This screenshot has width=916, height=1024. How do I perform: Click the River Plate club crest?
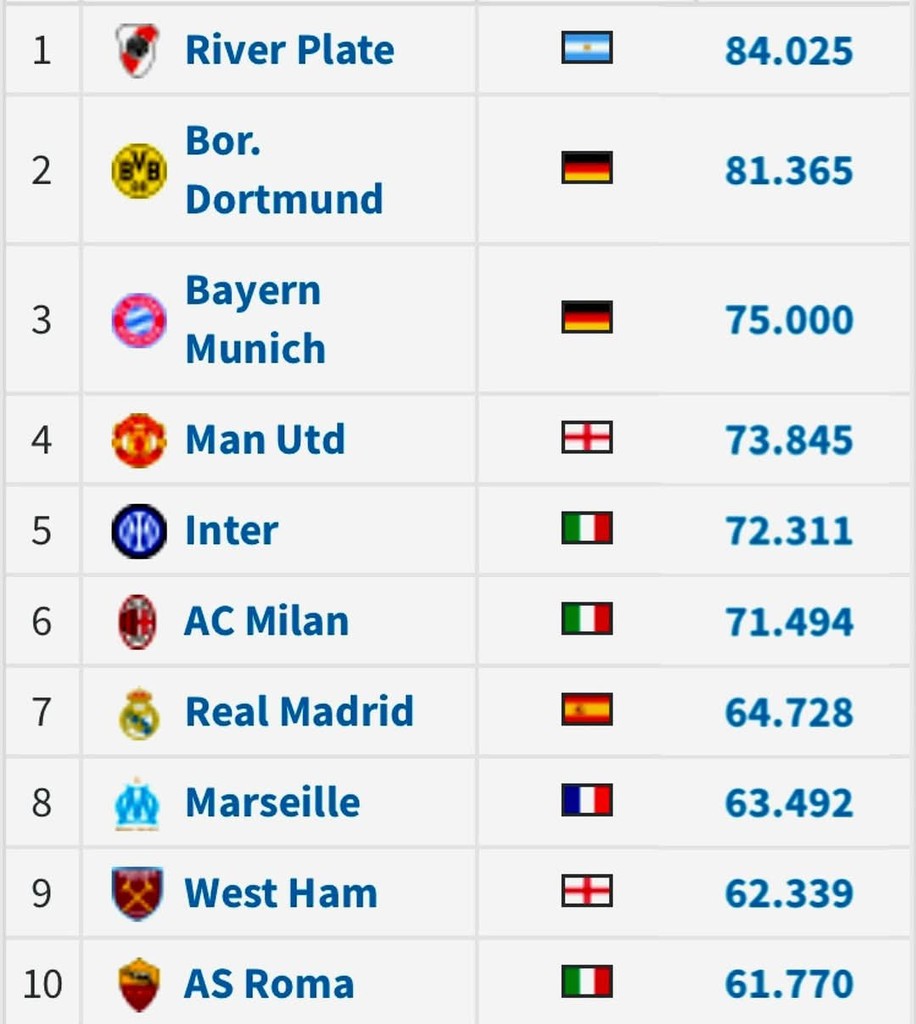pos(137,50)
